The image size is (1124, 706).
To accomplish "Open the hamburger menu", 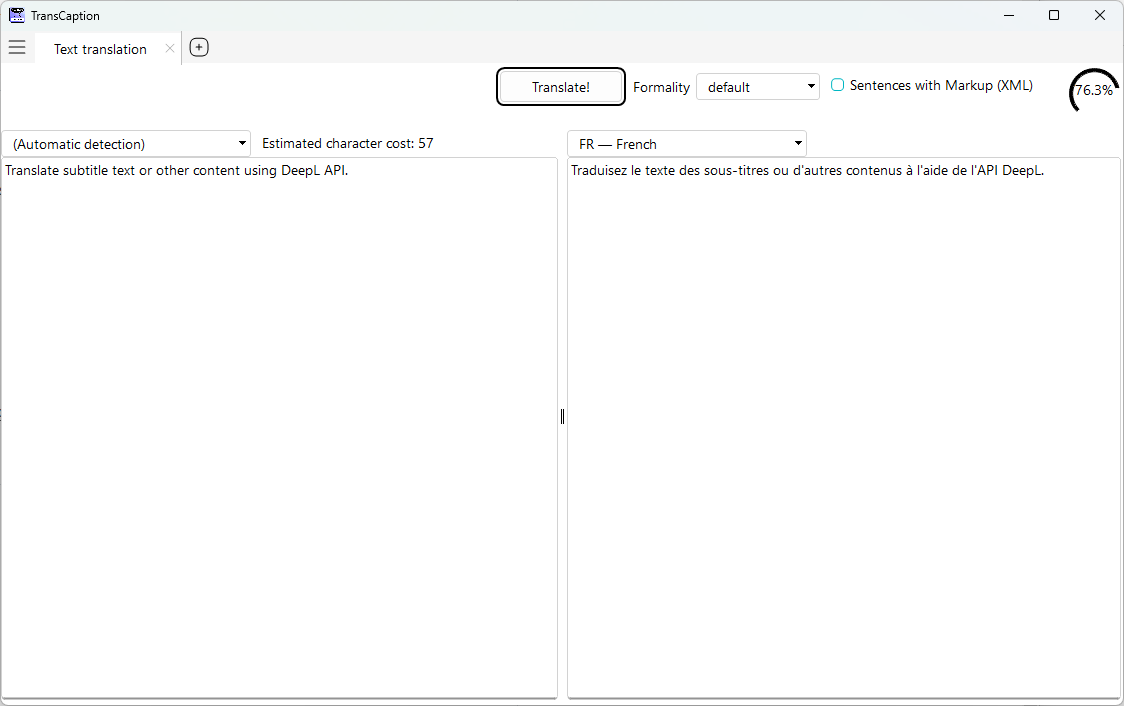I will [x=17, y=47].
